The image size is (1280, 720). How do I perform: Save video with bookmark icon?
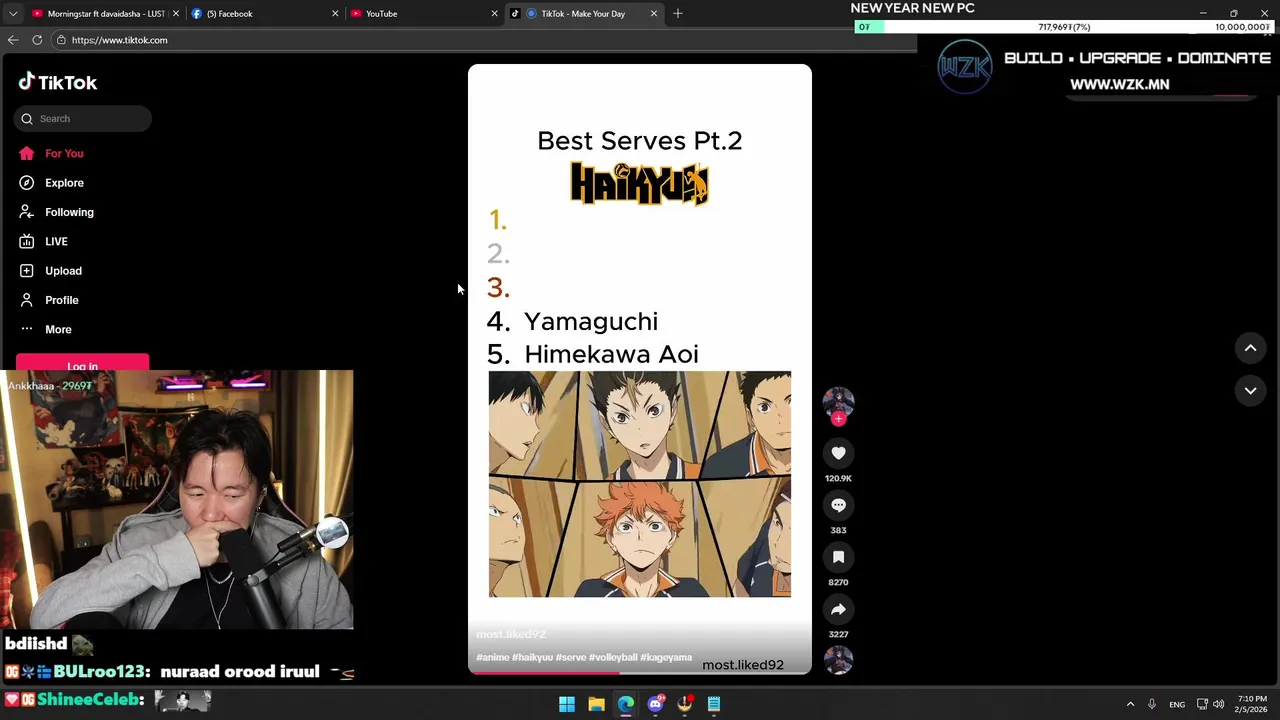click(x=838, y=557)
